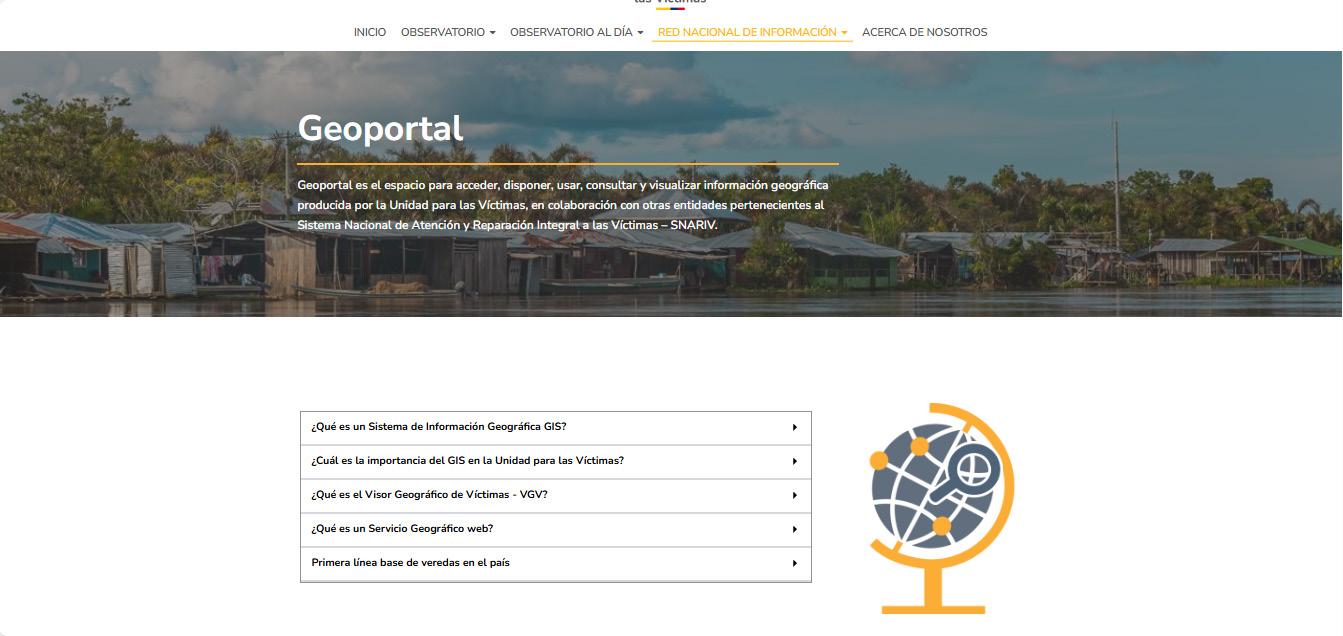Image resolution: width=1343 pixels, height=636 pixels.
Task: Open the ACERCA DE NOSOTROS page
Action: pyautogui.click(x=924, y=32)
